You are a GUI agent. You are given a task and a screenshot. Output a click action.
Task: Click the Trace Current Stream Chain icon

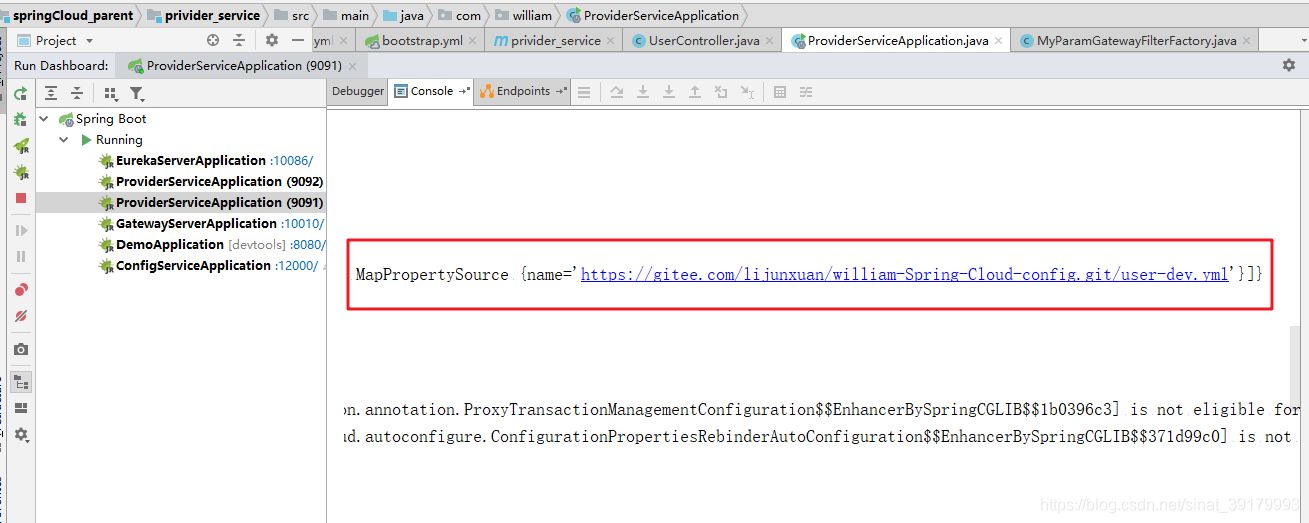pos(806,92)
